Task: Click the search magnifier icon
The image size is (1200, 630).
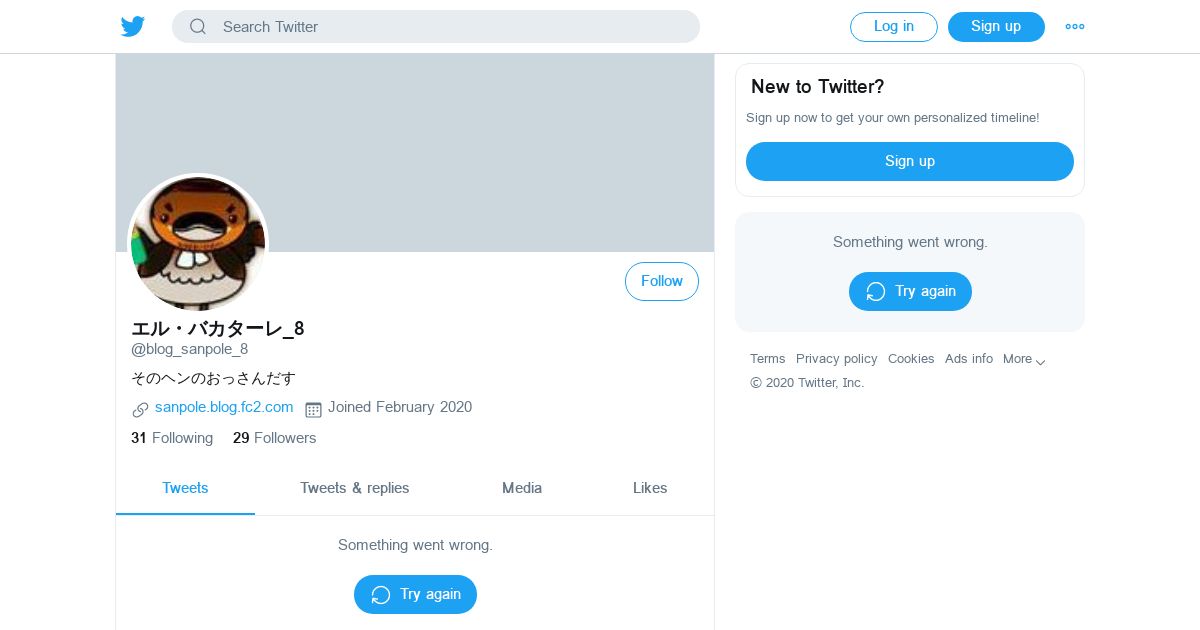Action: [198, 27]
